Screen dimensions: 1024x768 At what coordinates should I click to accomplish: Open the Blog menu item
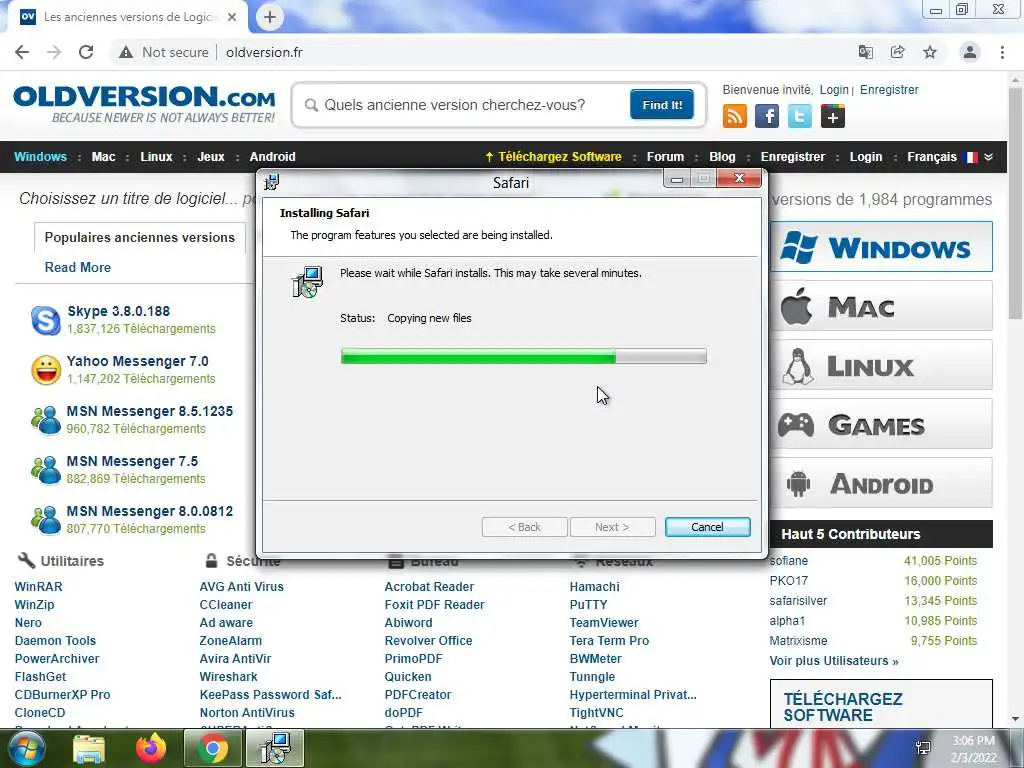722,157
